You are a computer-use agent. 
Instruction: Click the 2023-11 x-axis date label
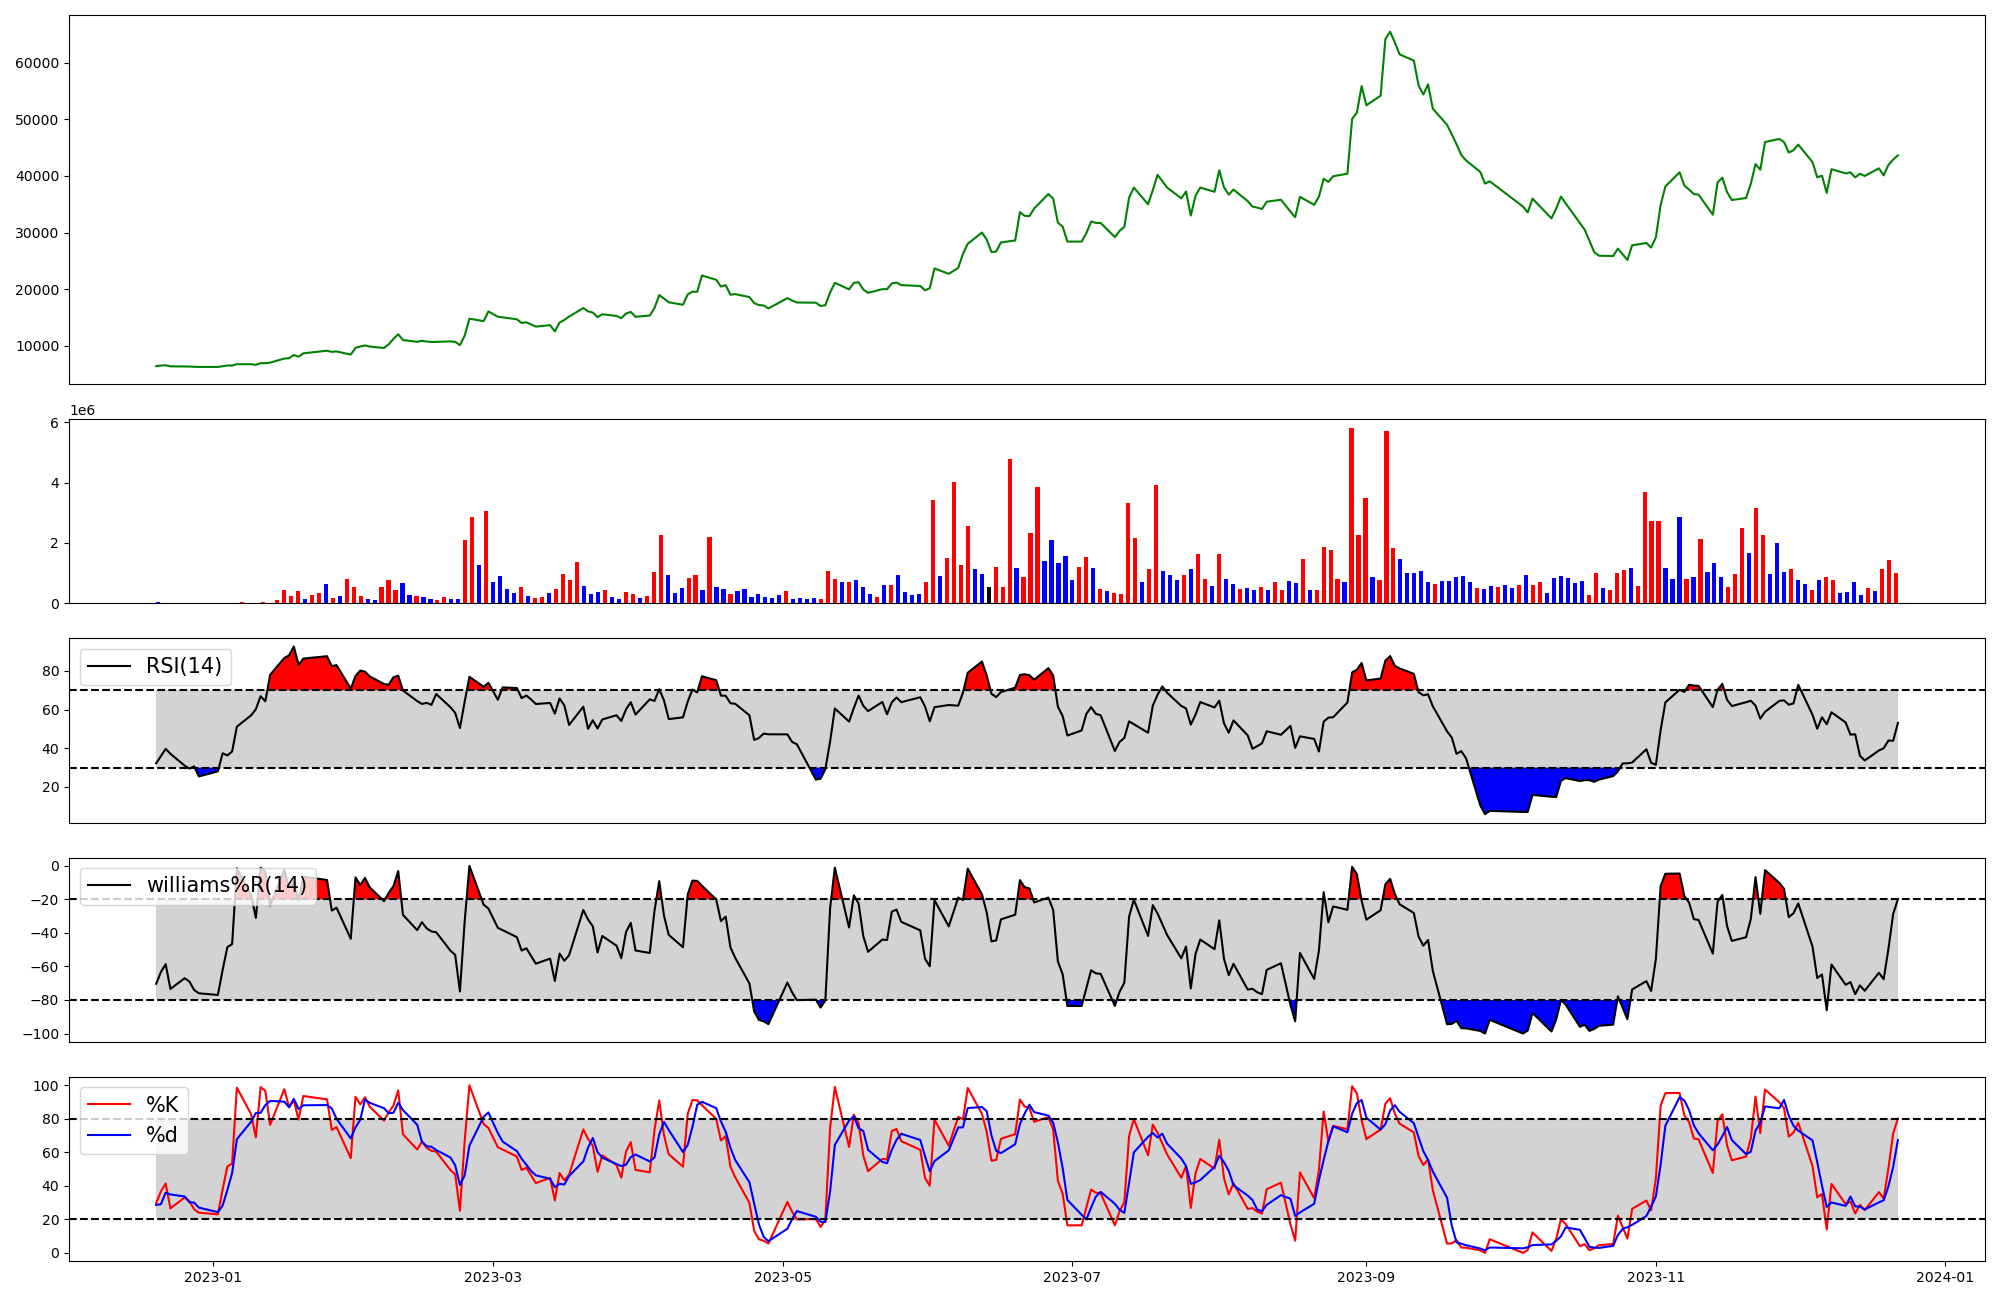[1656, 1277]
